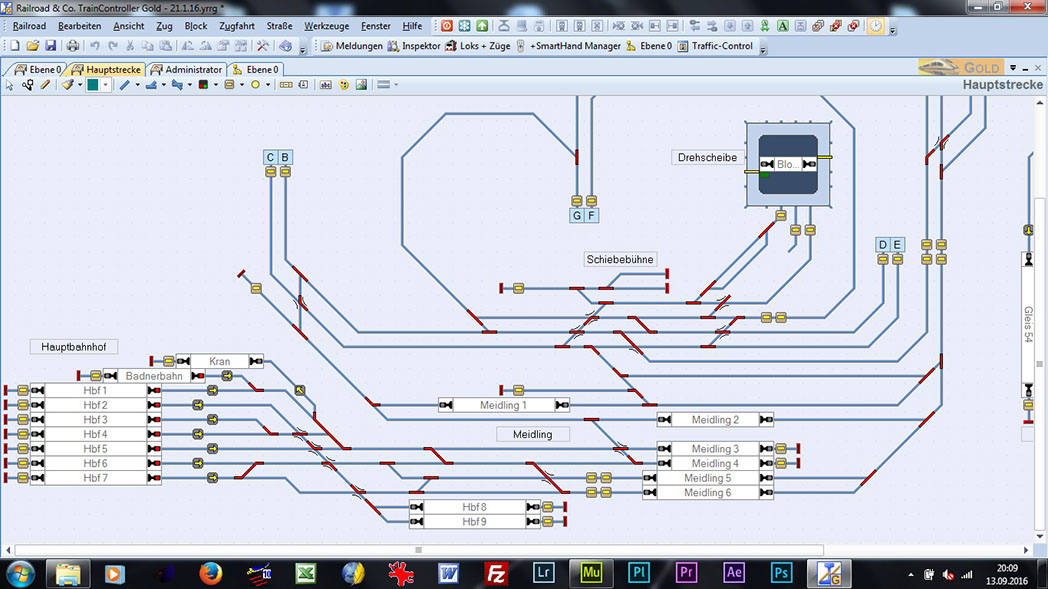Open Firefox from the taskbar
The width and height of the screenshot is (1048, 589).
coord(210,574)
